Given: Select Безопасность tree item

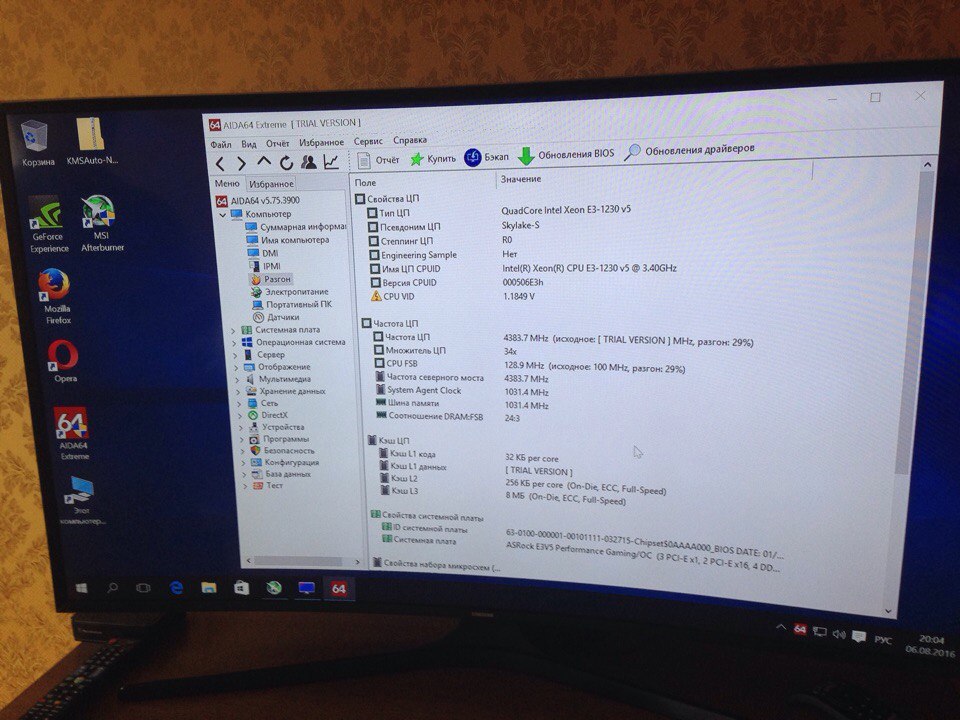Looking at the screenshot, I should pos(283,450).
